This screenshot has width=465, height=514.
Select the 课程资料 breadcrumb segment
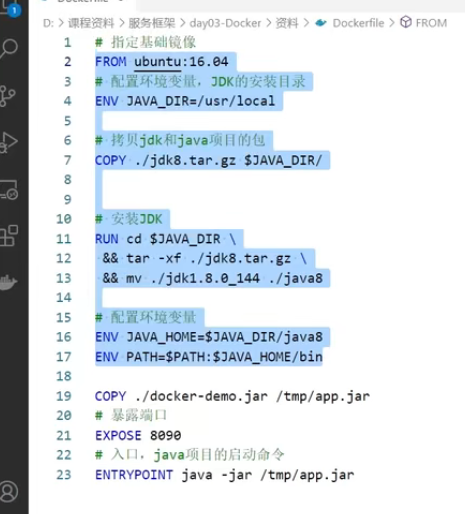click(91, 23)
